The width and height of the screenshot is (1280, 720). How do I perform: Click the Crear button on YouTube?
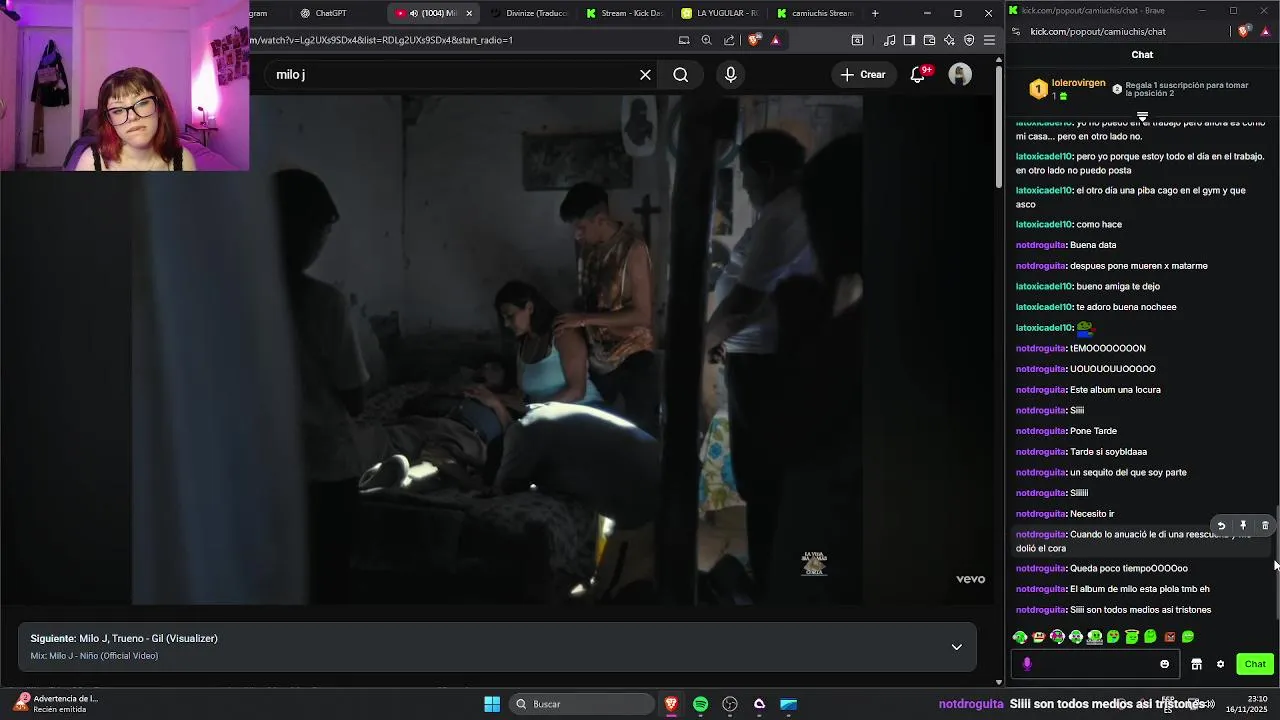tap(863, 75)
